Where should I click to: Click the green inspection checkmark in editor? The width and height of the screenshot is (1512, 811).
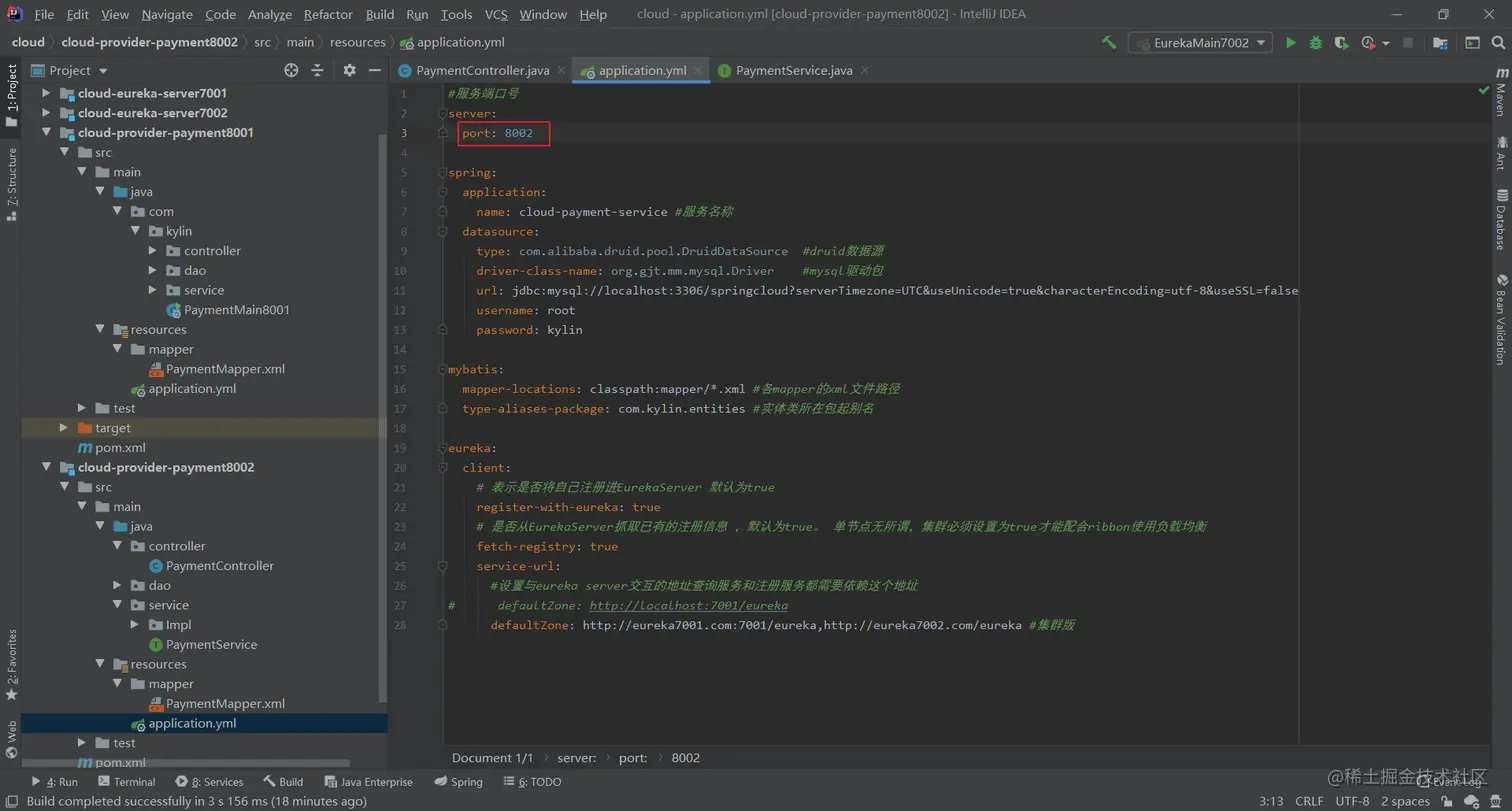pos(1483,90)
